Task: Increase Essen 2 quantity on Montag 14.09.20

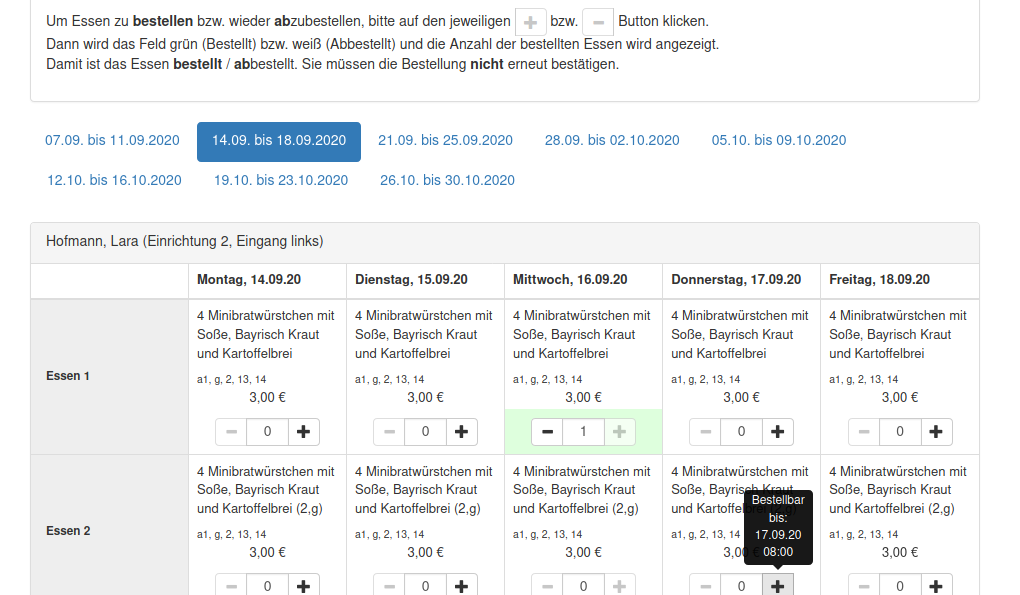Action: tap(304, 586)
